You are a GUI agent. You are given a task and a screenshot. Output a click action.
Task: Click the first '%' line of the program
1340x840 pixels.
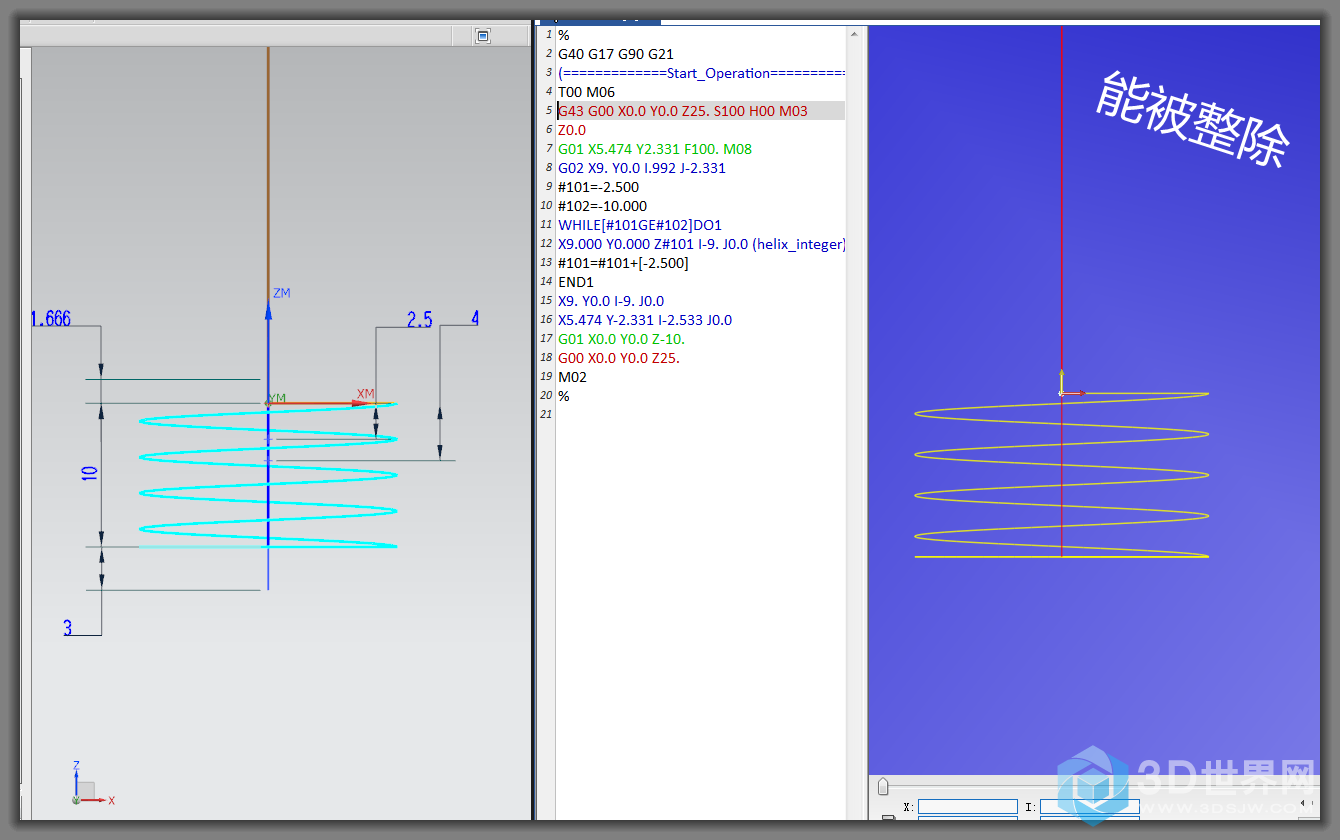pos(563,35)
